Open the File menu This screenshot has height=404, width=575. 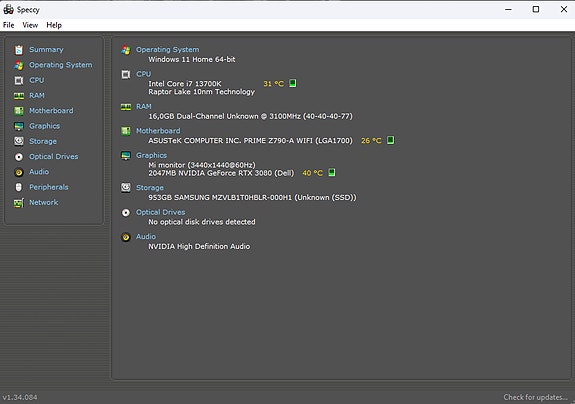coord(8,25)
